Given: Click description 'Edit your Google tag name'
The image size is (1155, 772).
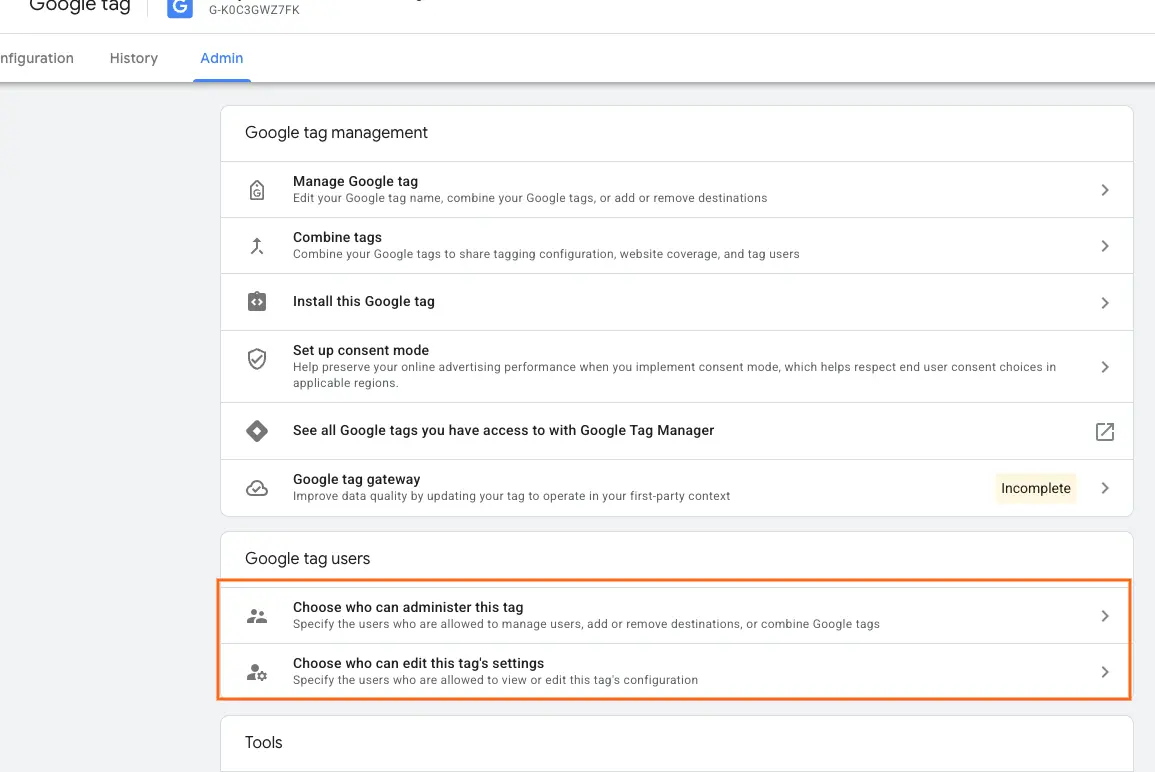Looking at the screenshot, I should coord(530,198).
